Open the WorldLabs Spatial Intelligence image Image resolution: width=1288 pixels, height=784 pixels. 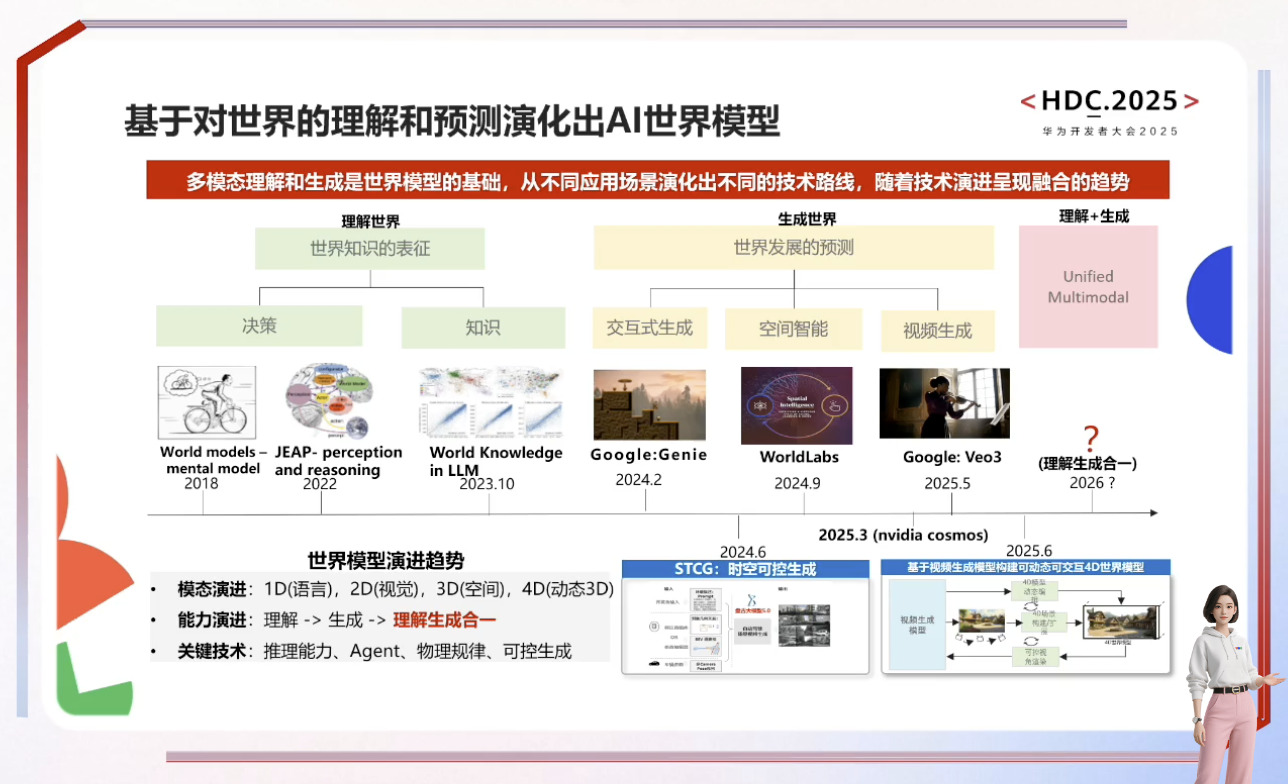pyautogui.click(x=796, y=405)
